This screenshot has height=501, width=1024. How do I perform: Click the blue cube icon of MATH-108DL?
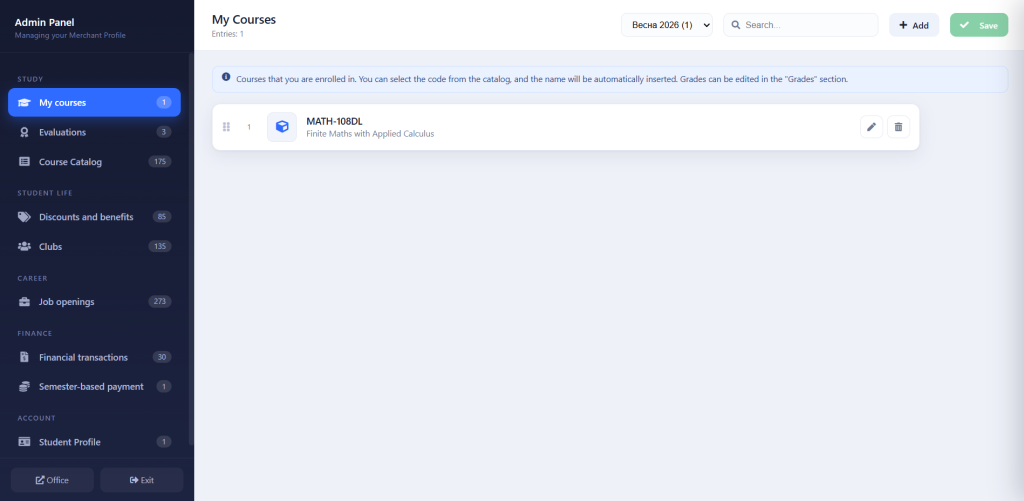tap(282, 127)
